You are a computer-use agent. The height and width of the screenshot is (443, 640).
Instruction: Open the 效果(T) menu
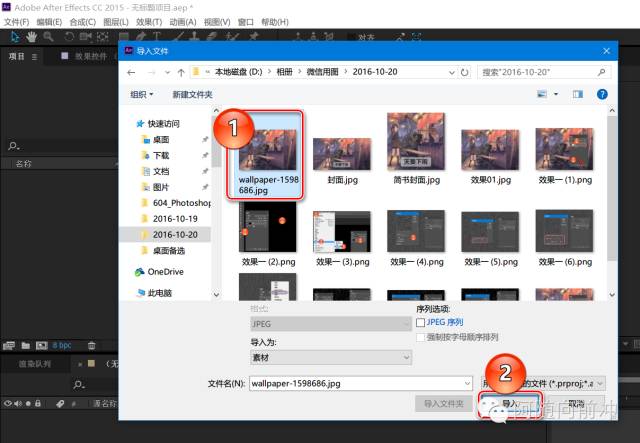coord(149,21)
